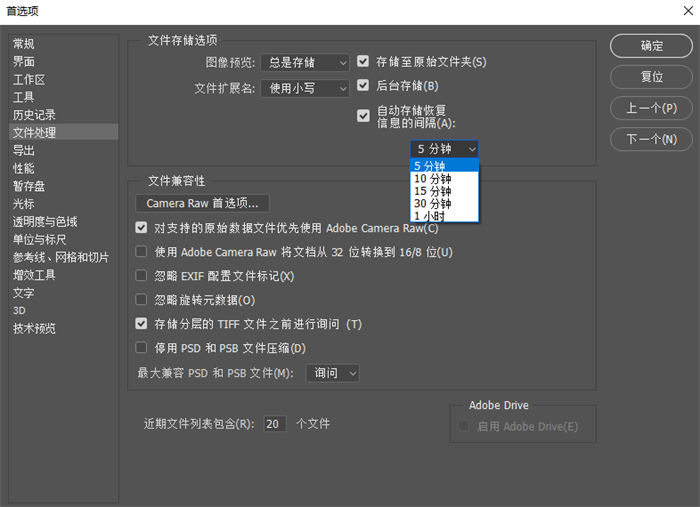This screenshot has height=507, width=700.
Task: Open the 图像预览 dropdown
Action: coord(304,62)
